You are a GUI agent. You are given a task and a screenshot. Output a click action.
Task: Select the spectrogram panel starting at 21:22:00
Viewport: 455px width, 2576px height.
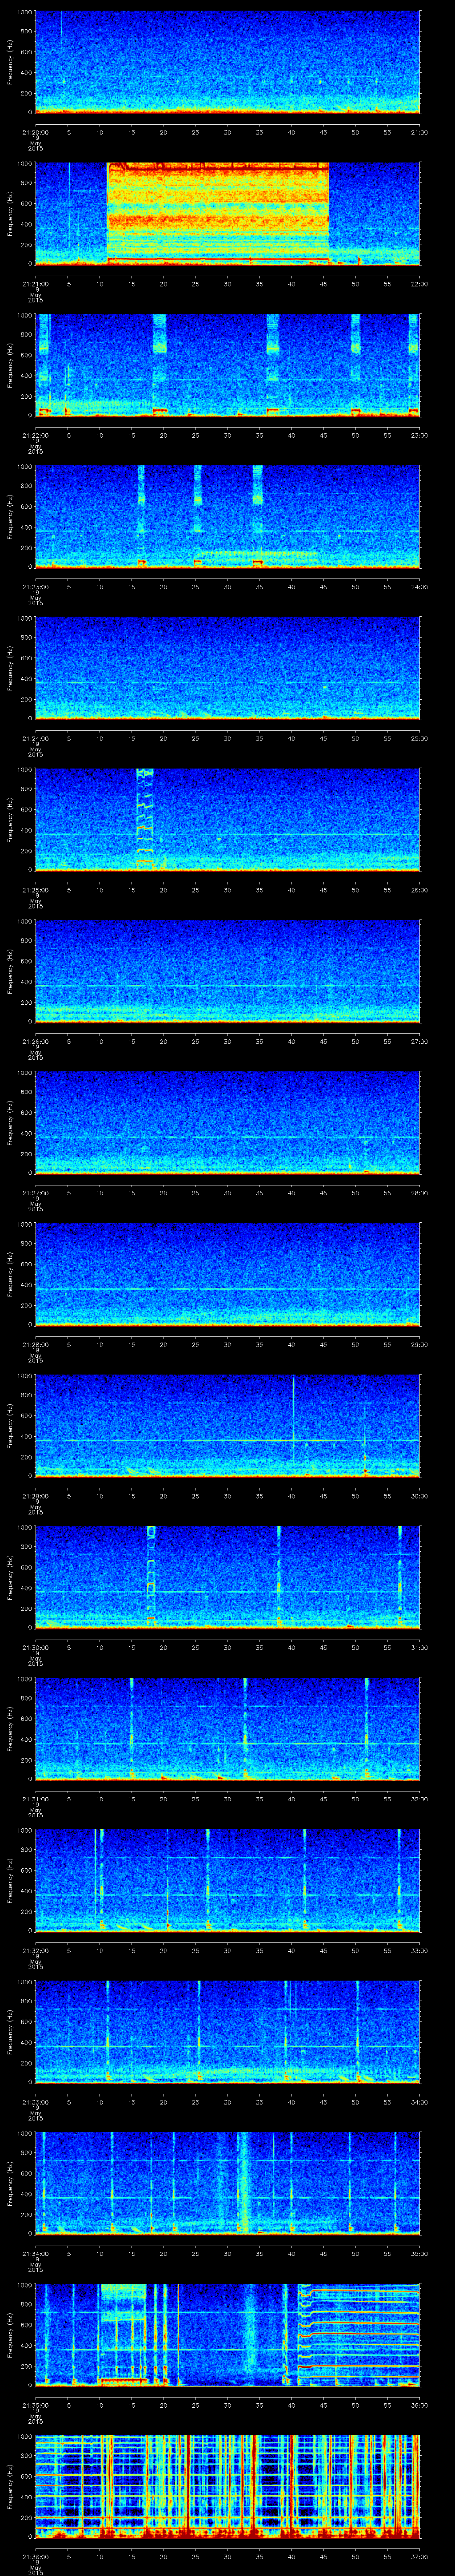click(x=227, y=365)
